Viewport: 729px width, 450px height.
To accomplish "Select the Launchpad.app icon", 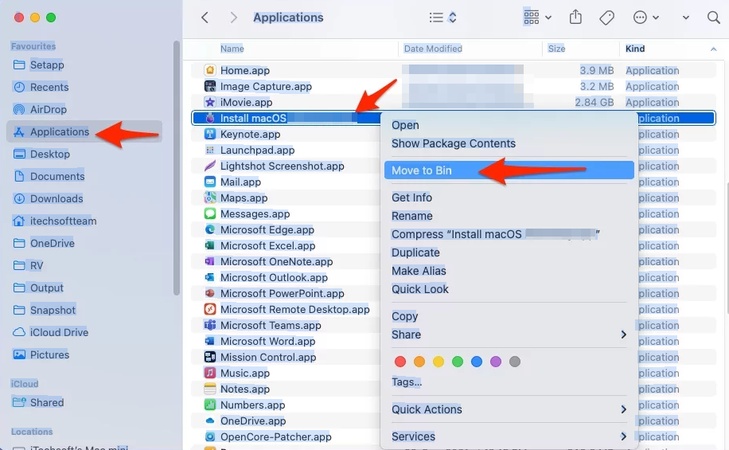I will [210, 150].
